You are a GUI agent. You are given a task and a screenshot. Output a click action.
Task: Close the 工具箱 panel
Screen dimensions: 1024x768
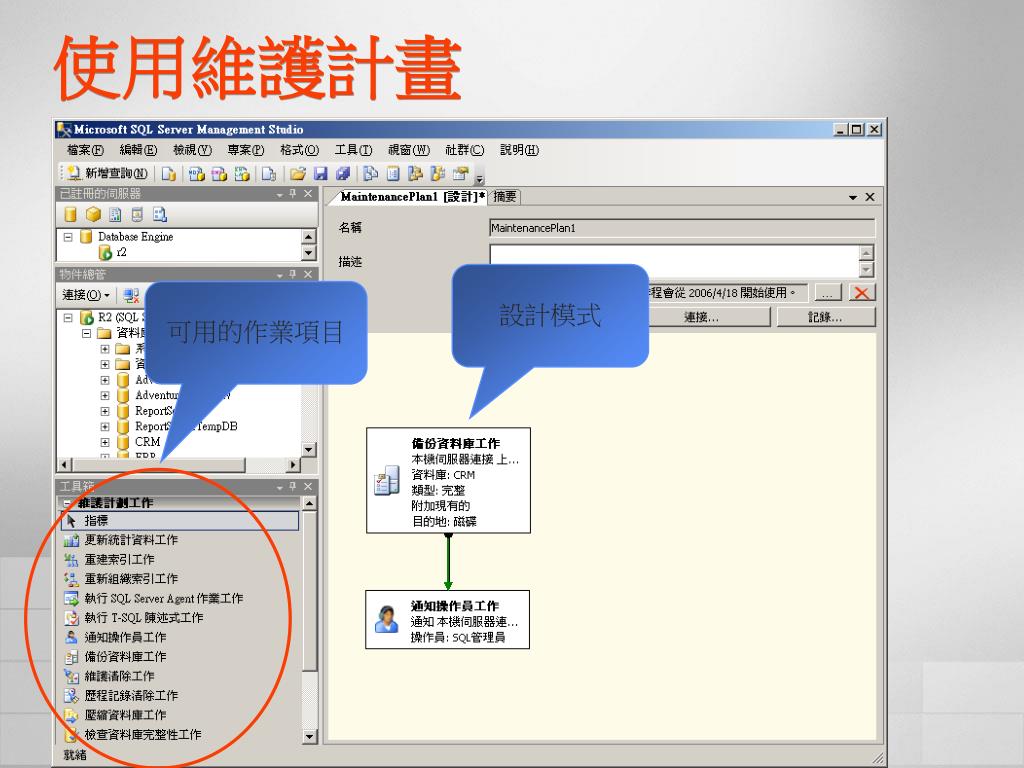pos(308,487)
